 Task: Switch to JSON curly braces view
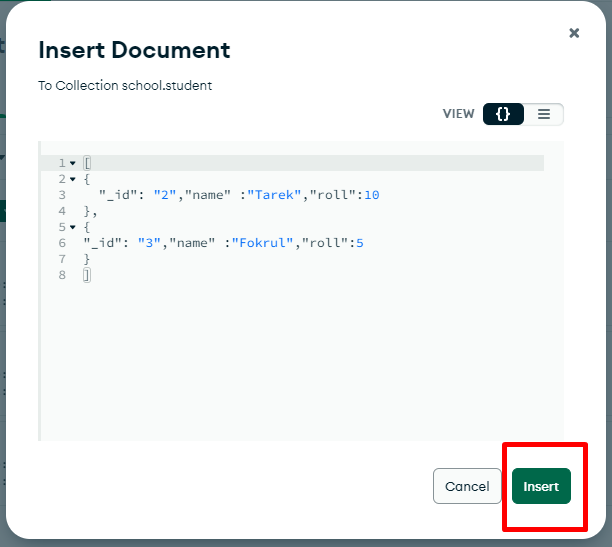(x=503, y=114)
